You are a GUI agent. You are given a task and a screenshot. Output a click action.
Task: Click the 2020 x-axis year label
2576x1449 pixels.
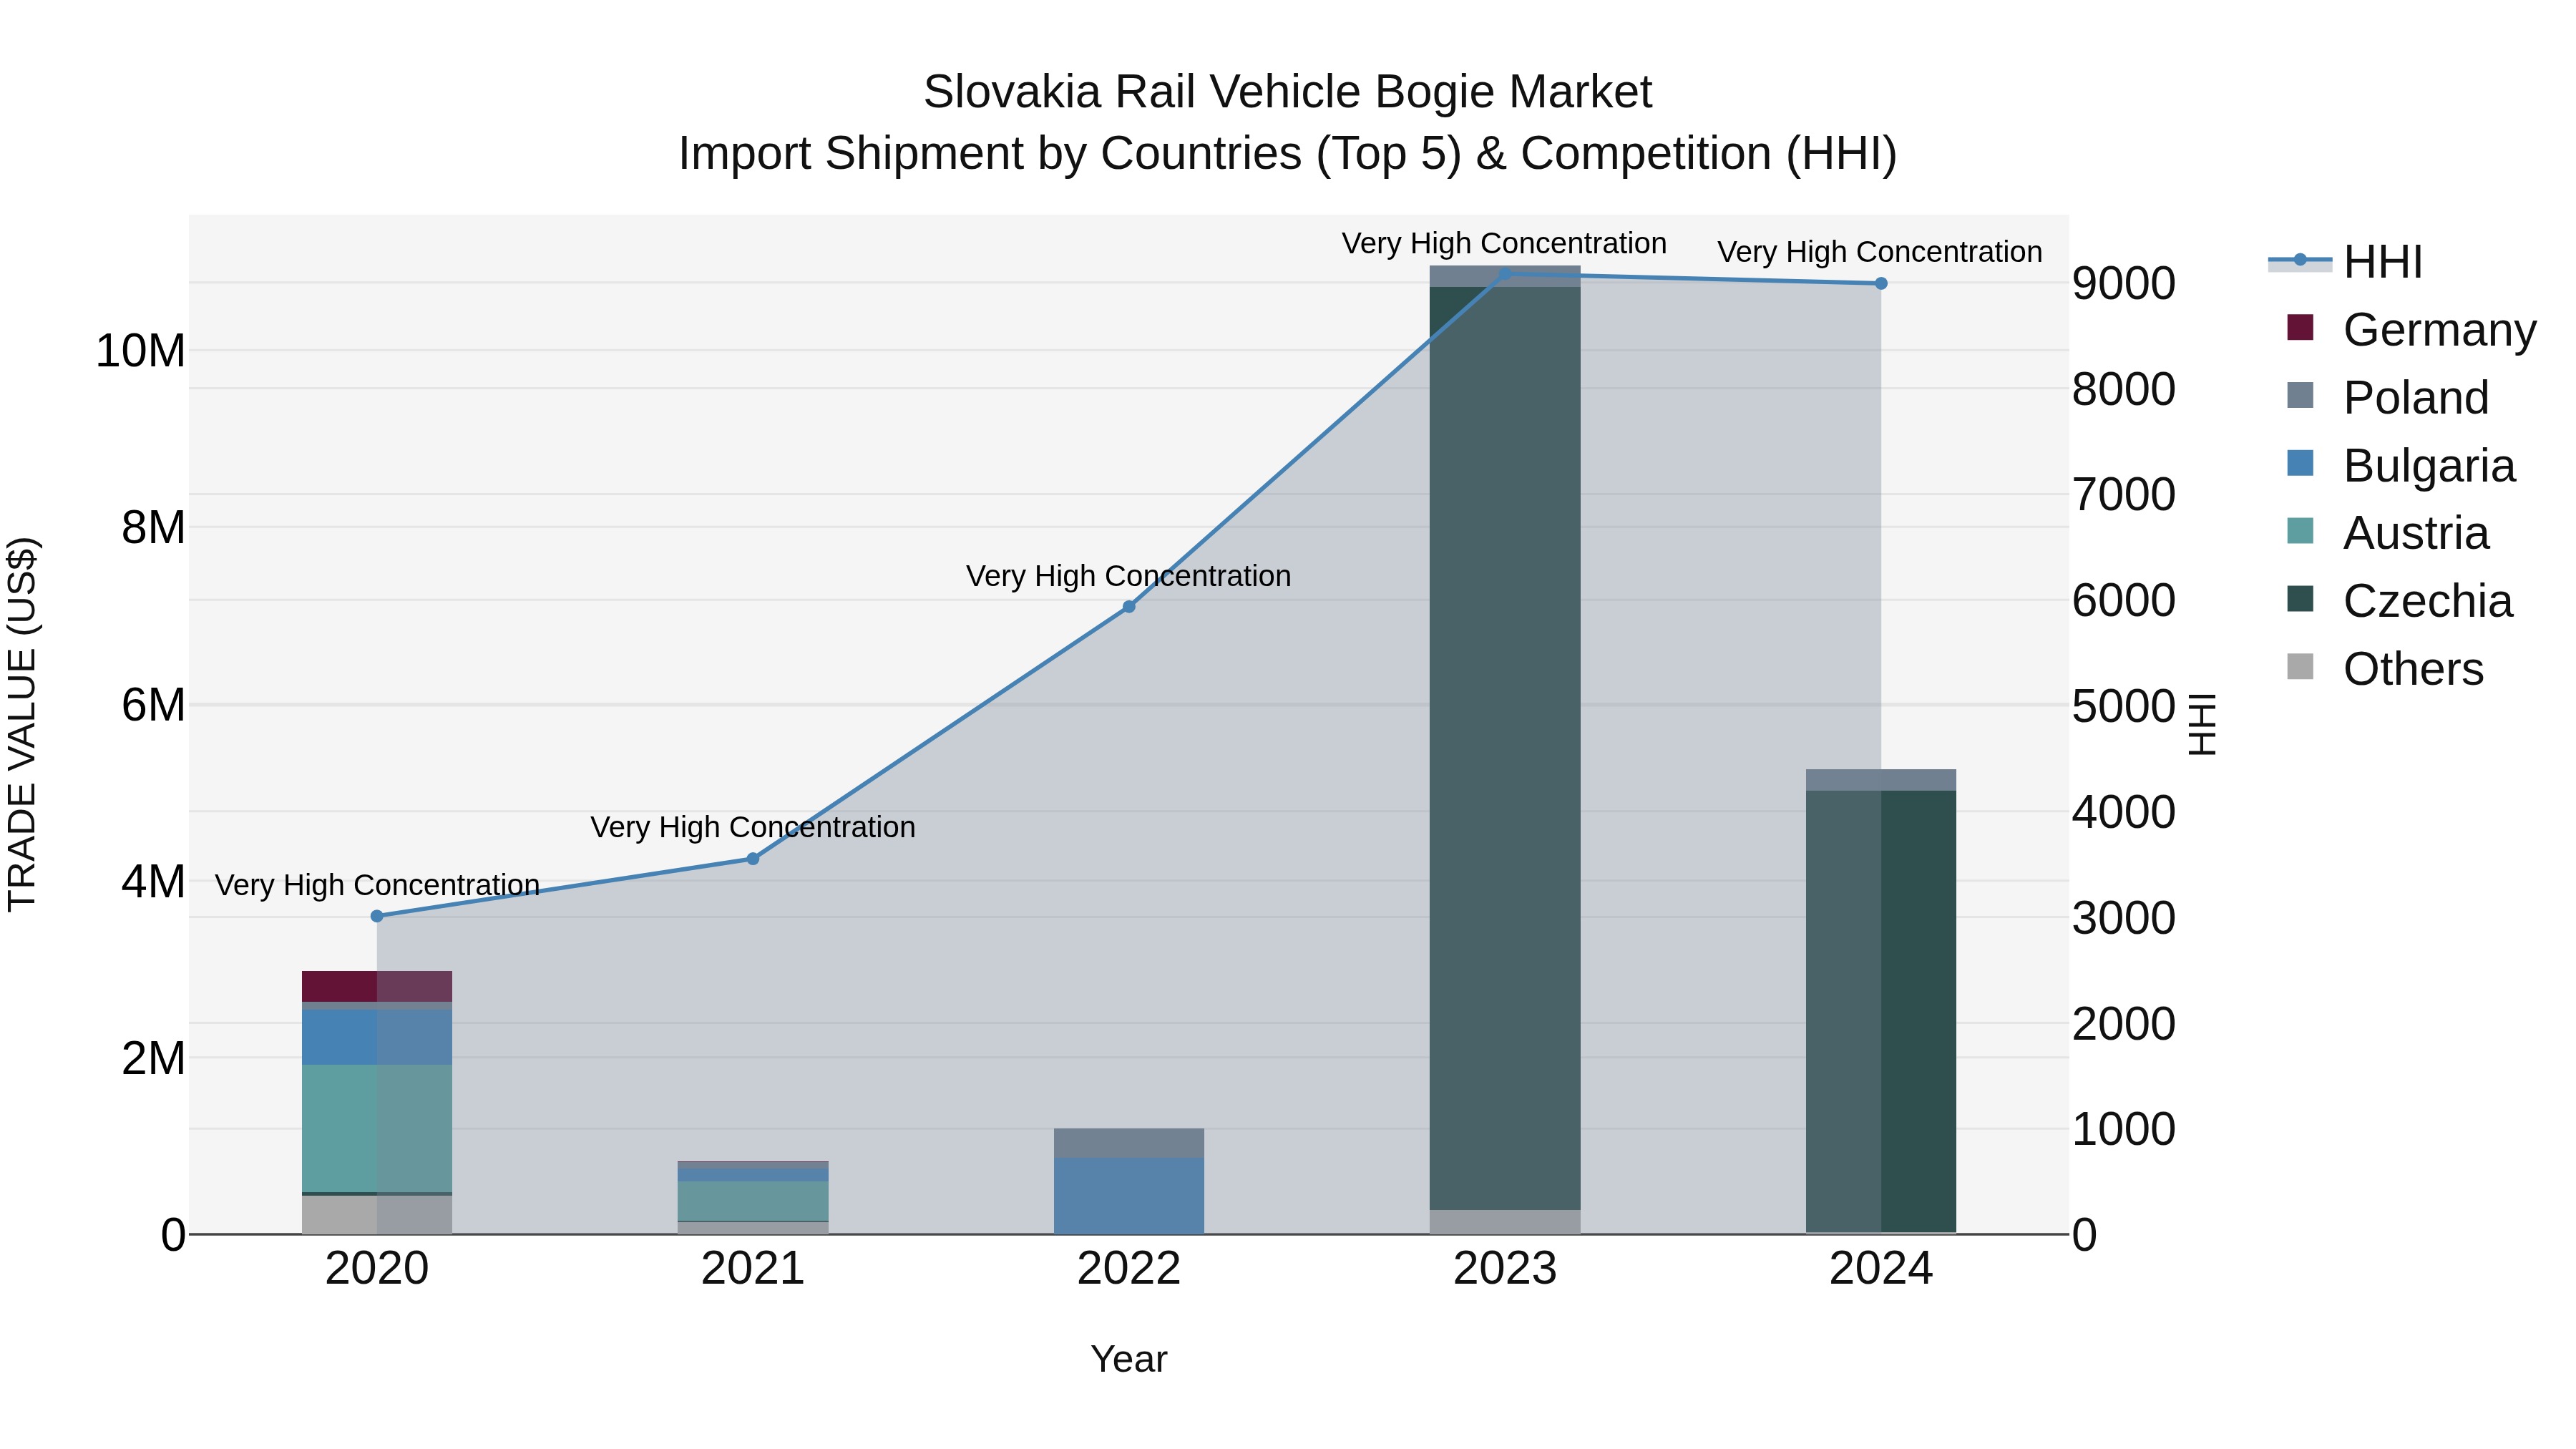coord(377,1269)
